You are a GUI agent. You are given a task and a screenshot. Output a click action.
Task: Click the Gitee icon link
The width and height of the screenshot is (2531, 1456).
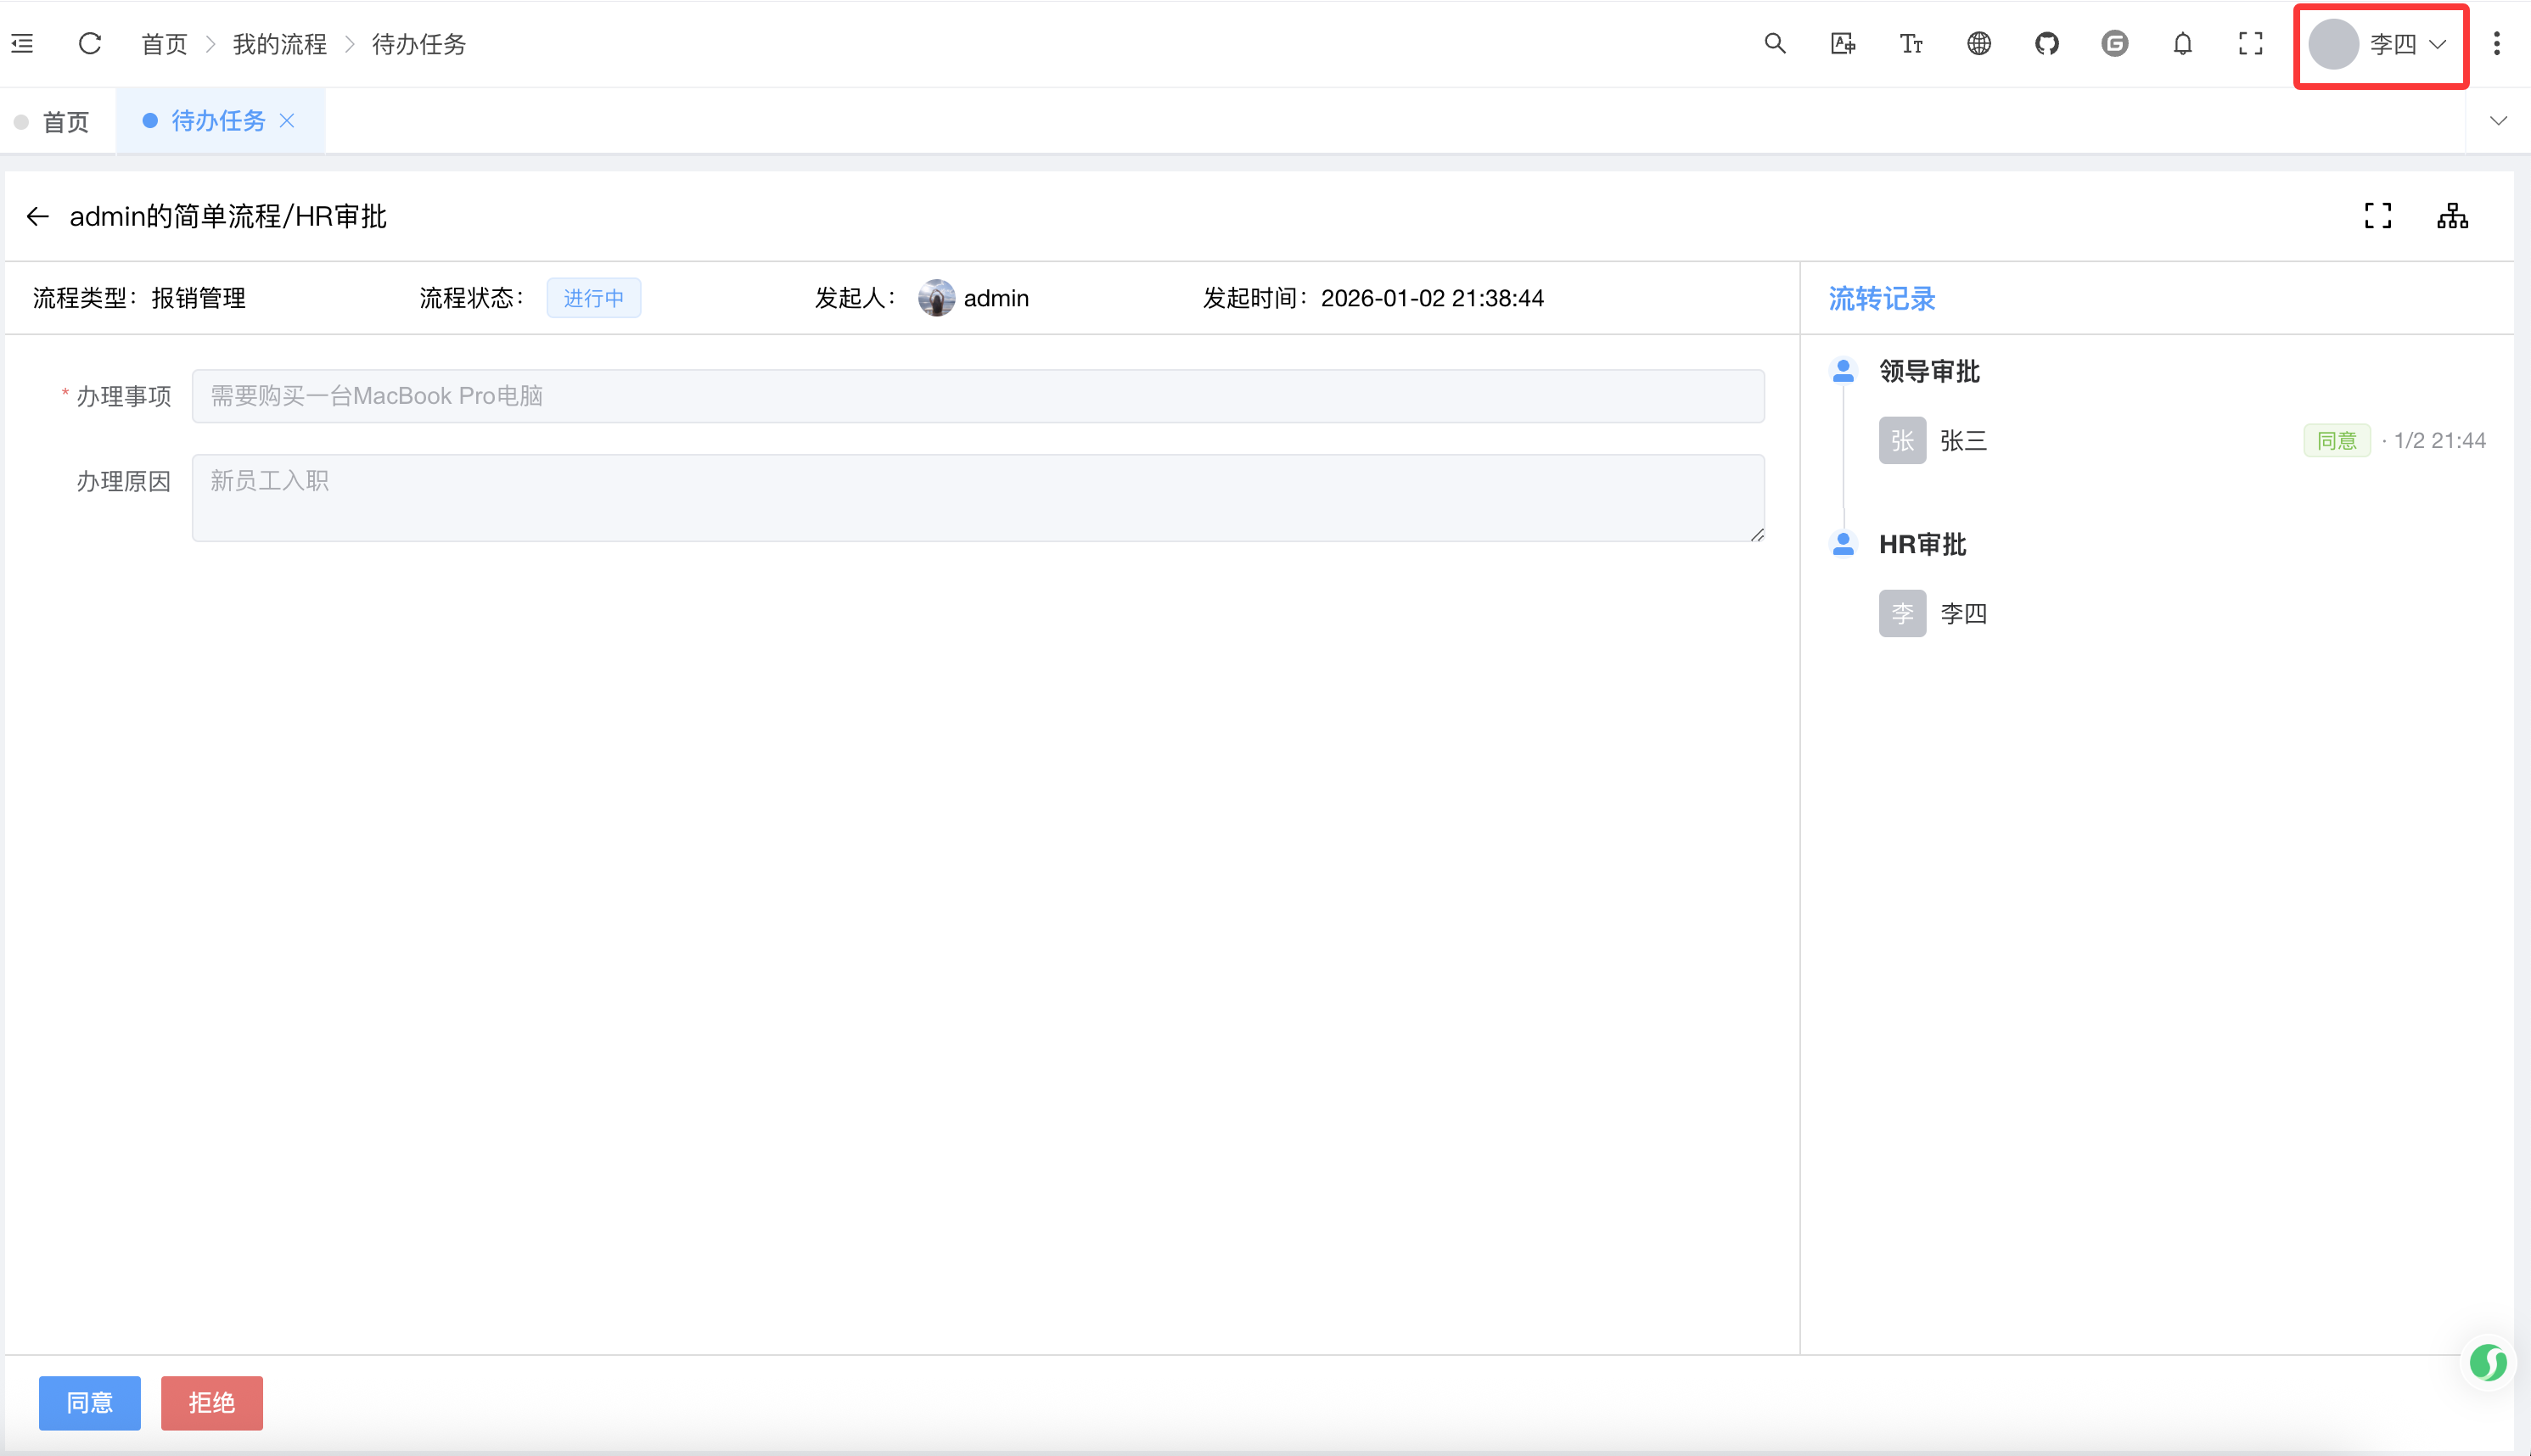[x=2115, y=43]
